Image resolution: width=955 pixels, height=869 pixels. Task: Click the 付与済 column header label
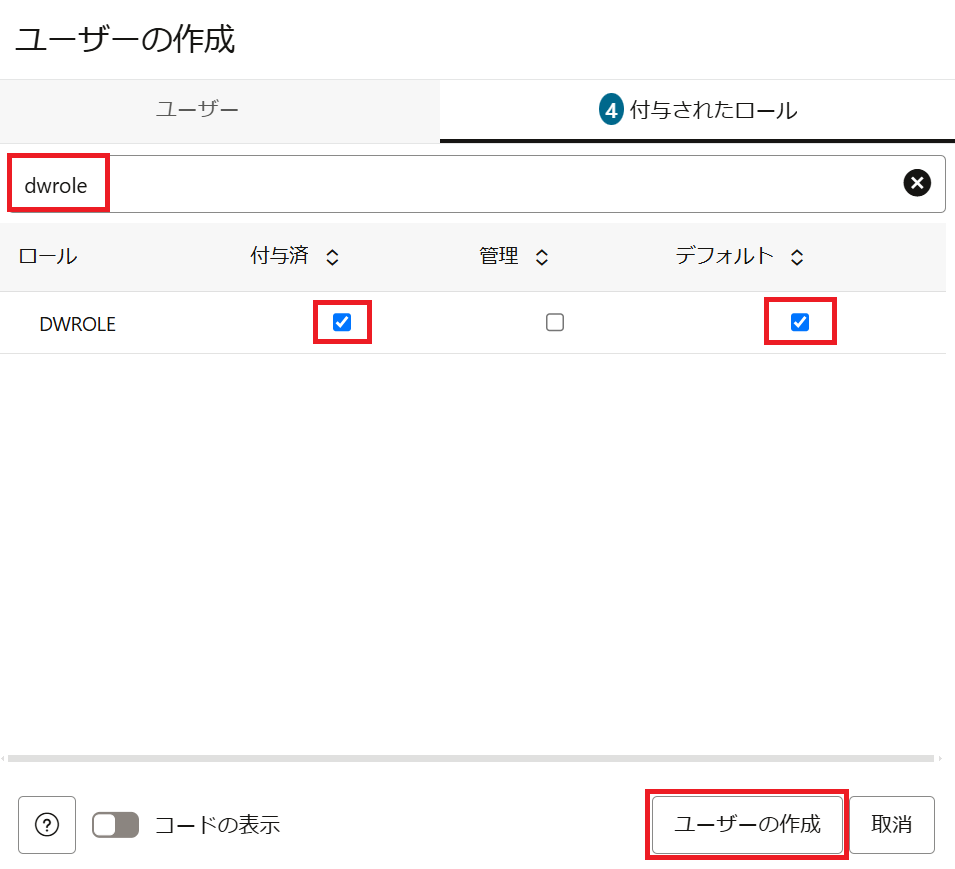point(279,256)
